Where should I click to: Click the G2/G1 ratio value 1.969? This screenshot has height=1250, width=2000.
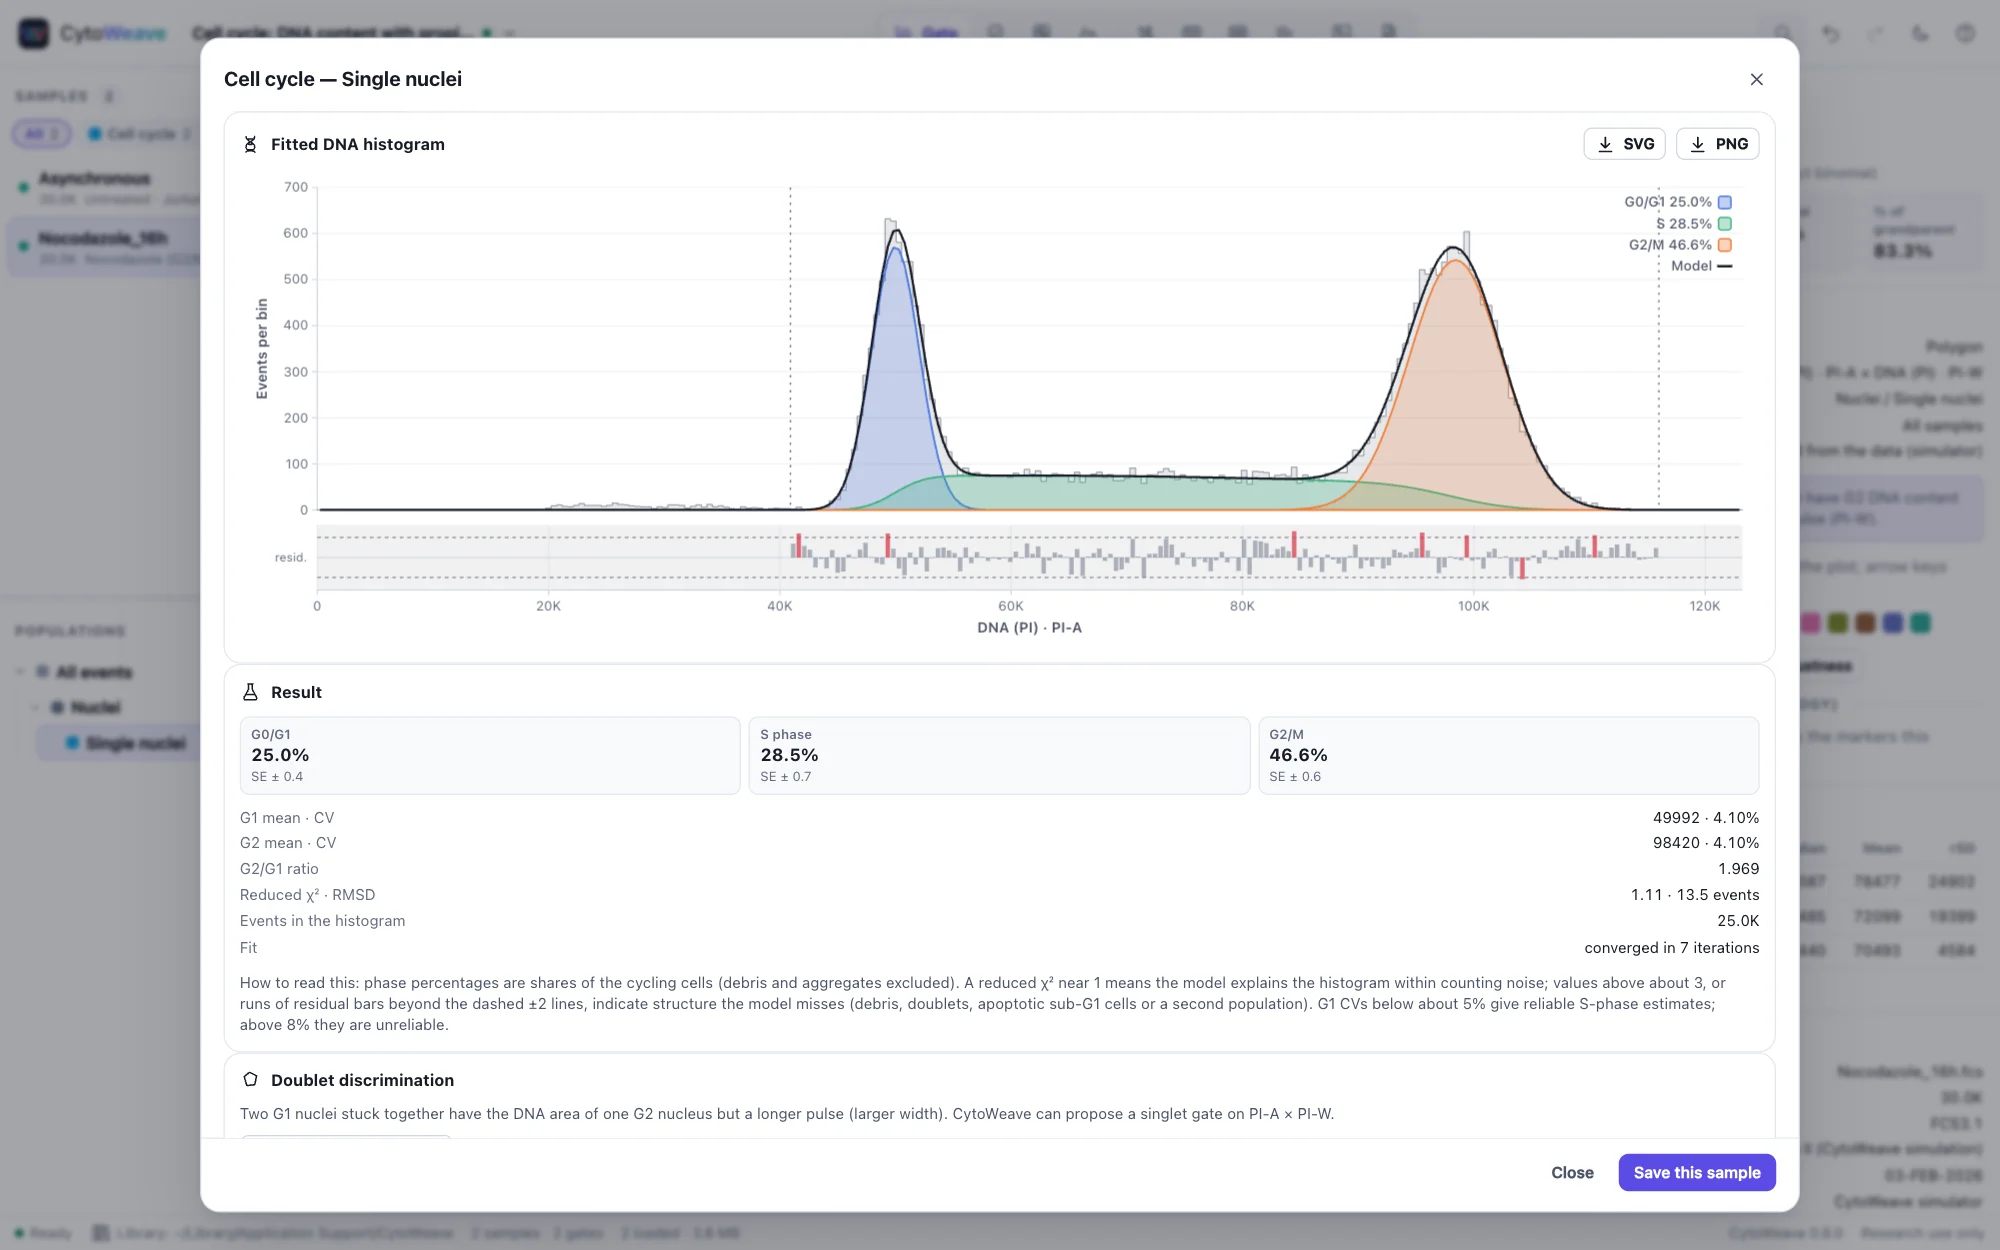(x=1738, y=869)
